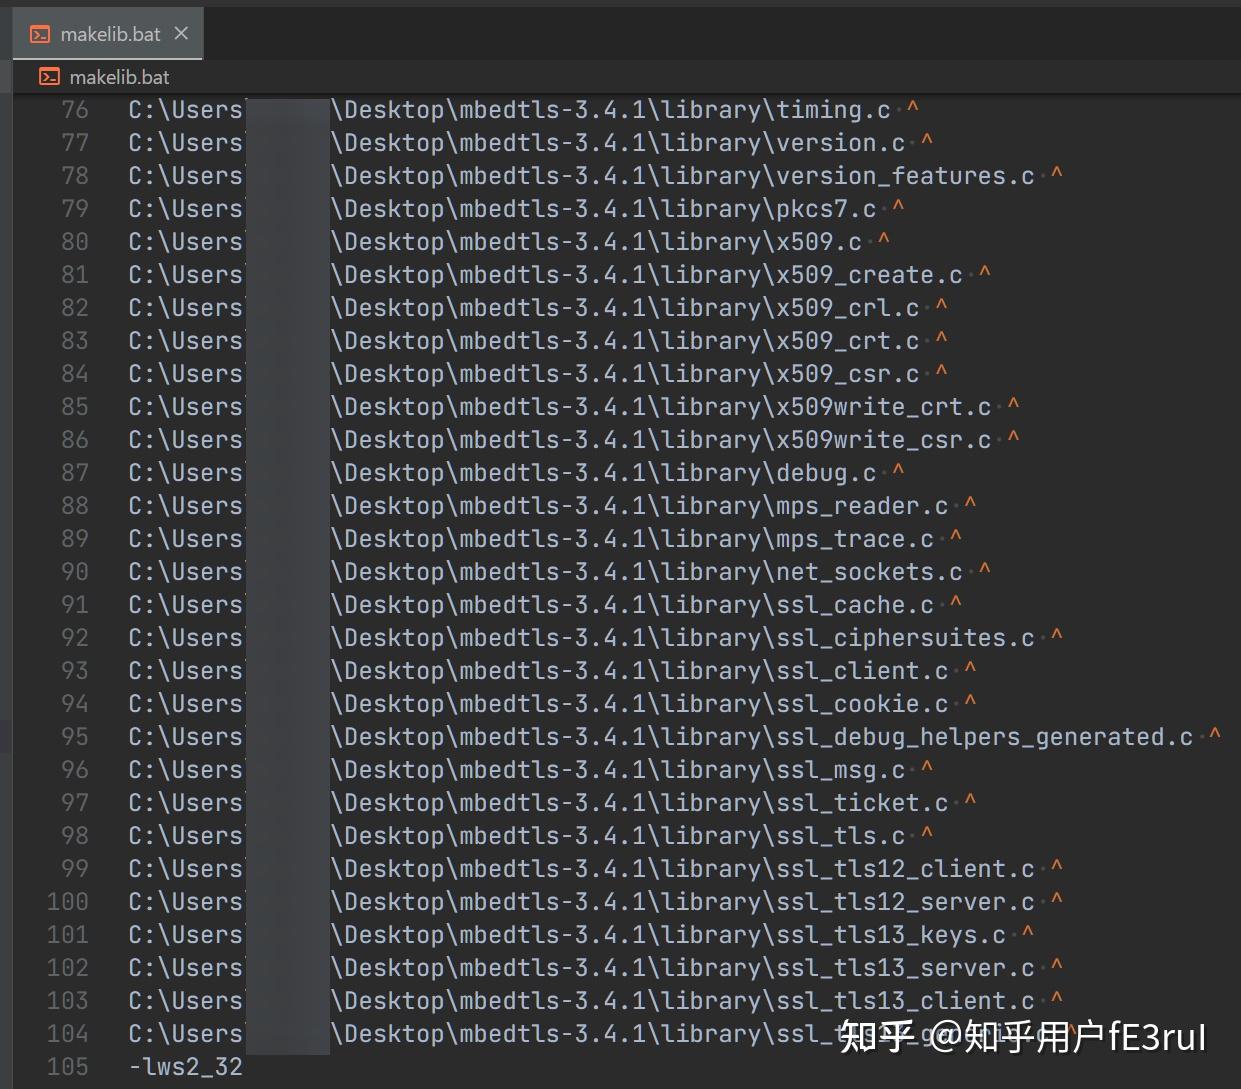Click the caret at the end of line 95
1241x1089 pixels.
tap(1215, 735)
